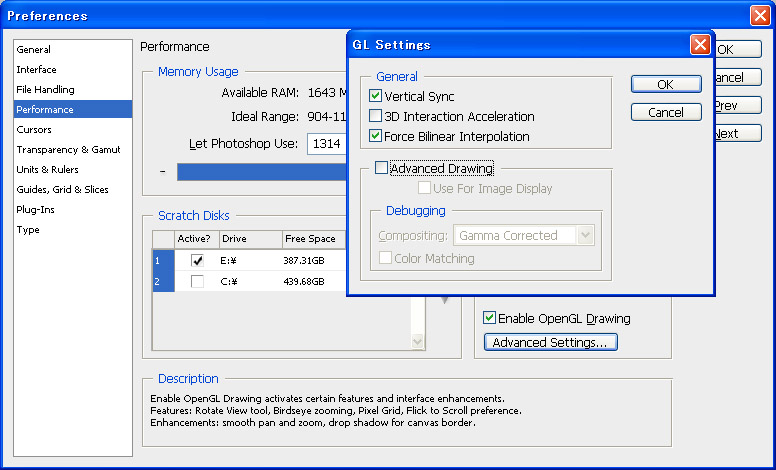
Task: Click the Color Matching checkbox
Action: coord(385,258)
